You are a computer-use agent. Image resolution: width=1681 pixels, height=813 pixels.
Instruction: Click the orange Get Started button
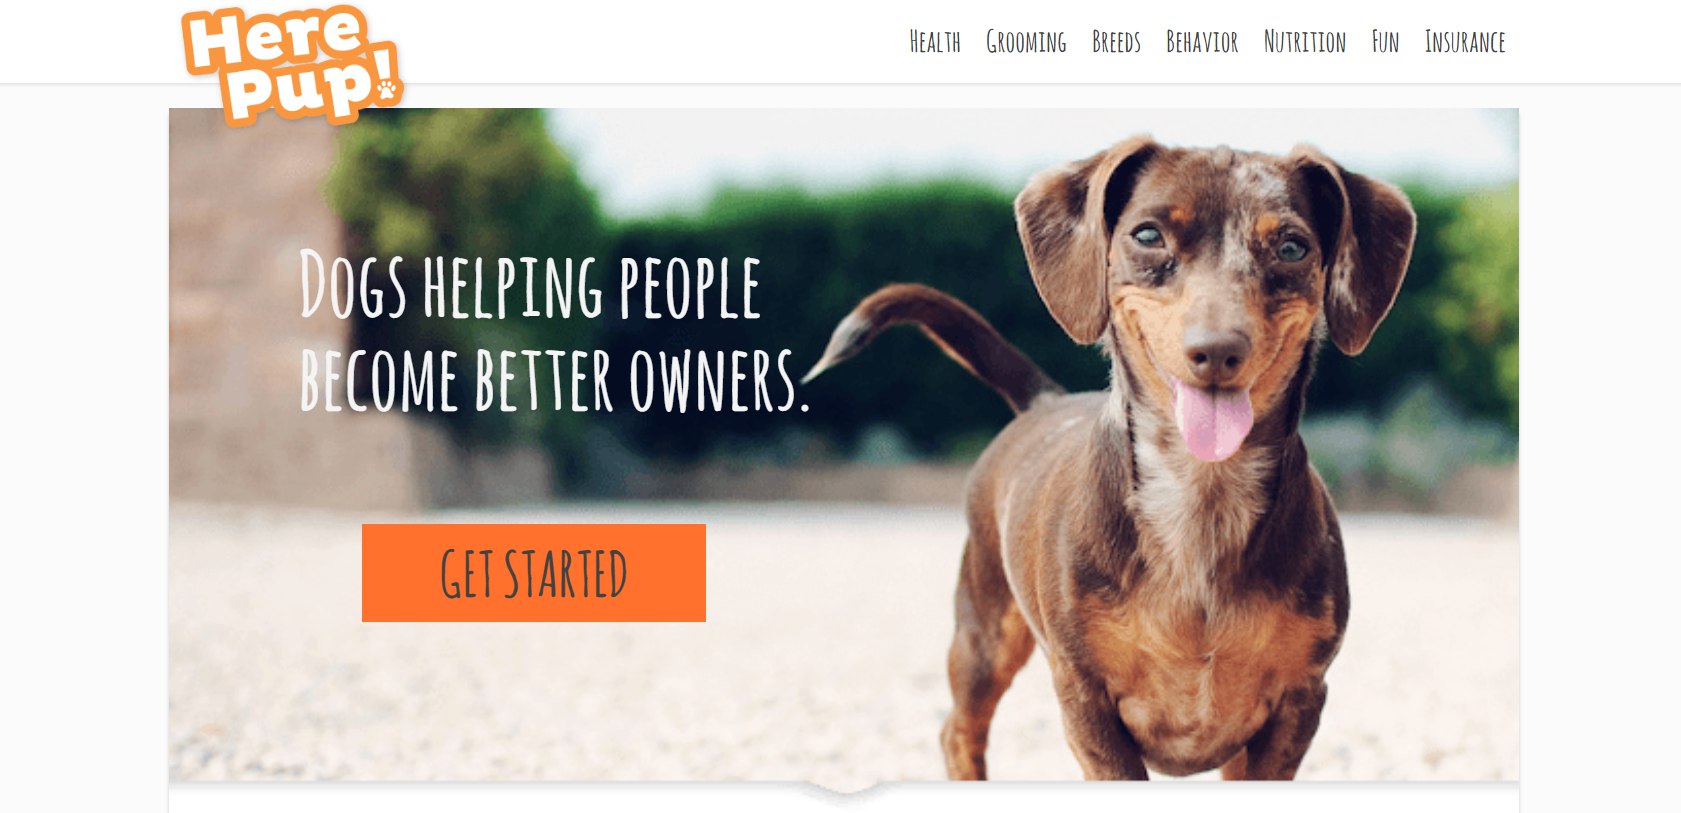coord(534,573)
